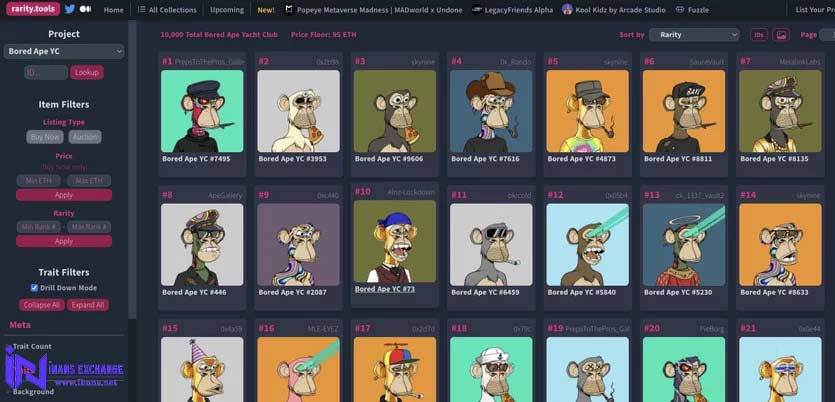Open the Bored Ape YC #5230 title link
The height and width of the screenshot is (402, 835).
678,292
